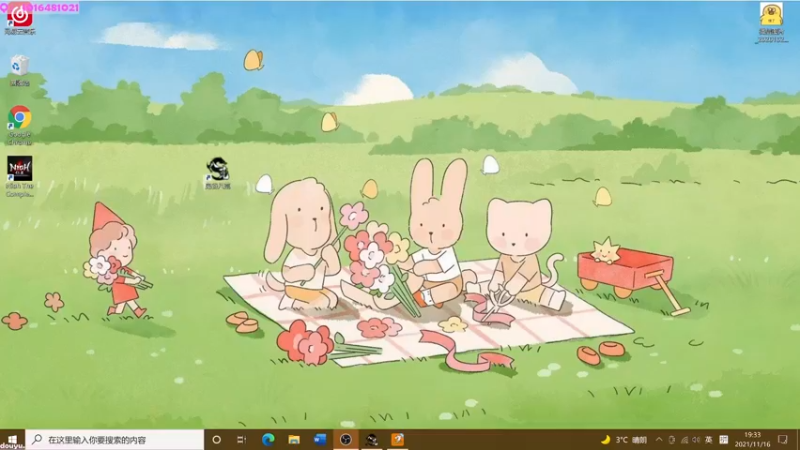Launch Google Chrome from the desktop
This screenshot has height=450, width=800.
point(19,125)
